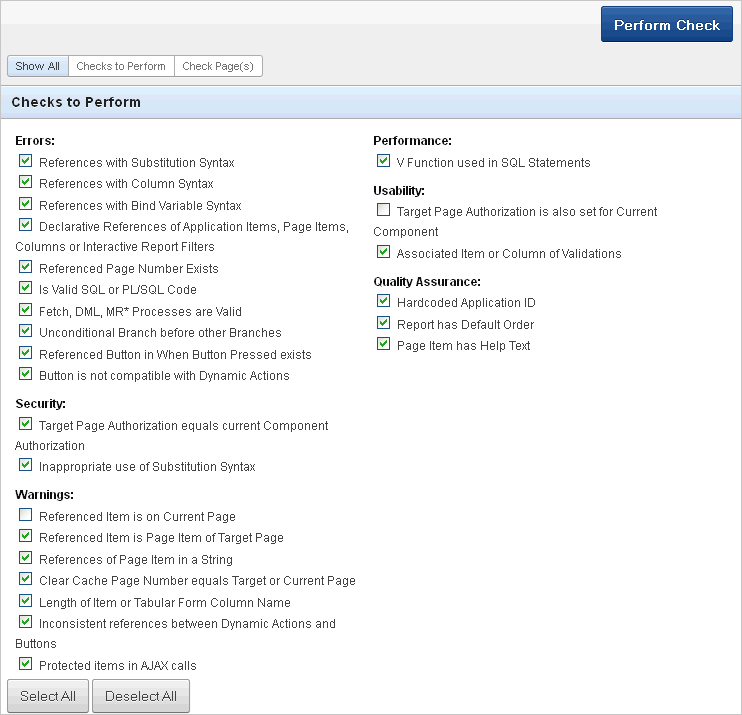This screenshot has width=742, height=715.
Task: Click the Errors: heading
Action: point(35,141)
